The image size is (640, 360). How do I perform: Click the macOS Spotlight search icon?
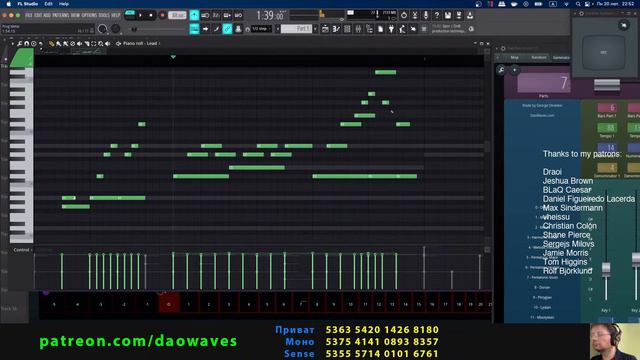[578, 4]
